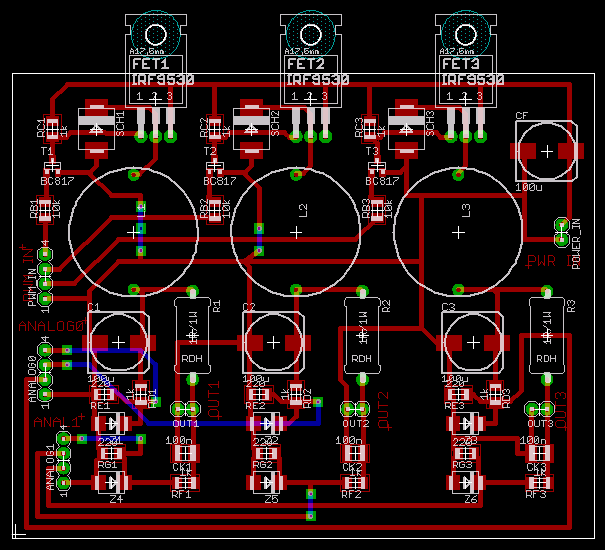Pick the SCH1 Schottky diode symbol

click(96, 129)
